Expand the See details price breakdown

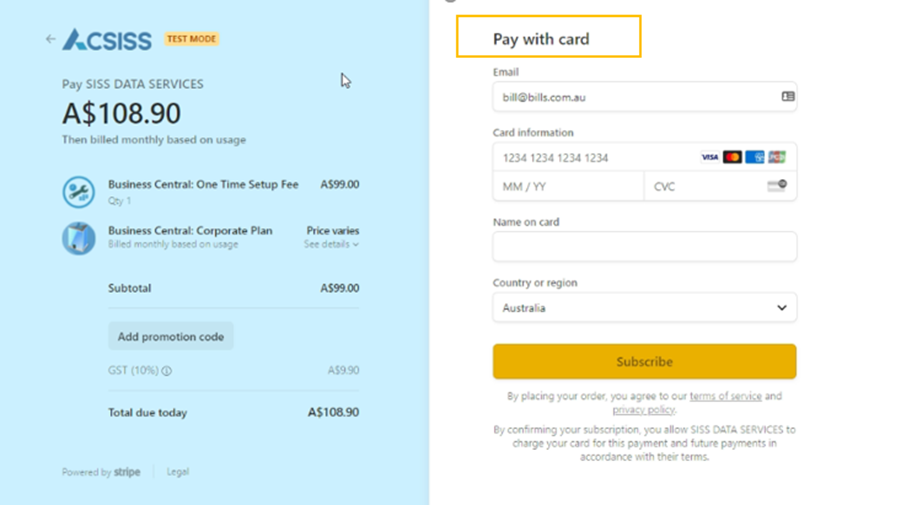331,244
